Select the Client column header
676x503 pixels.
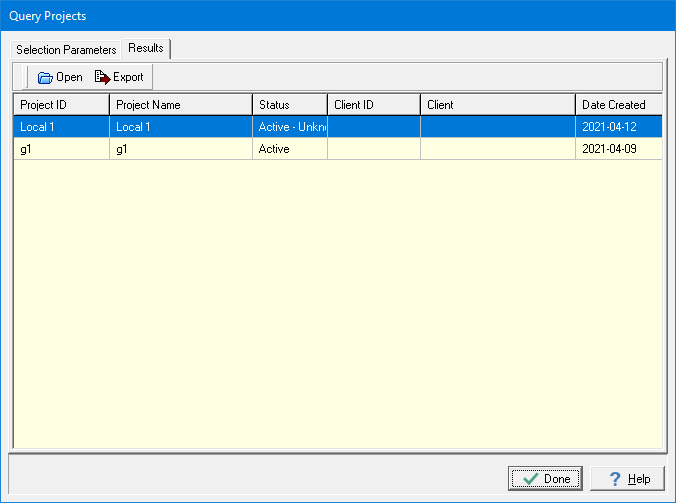point(497,105)
